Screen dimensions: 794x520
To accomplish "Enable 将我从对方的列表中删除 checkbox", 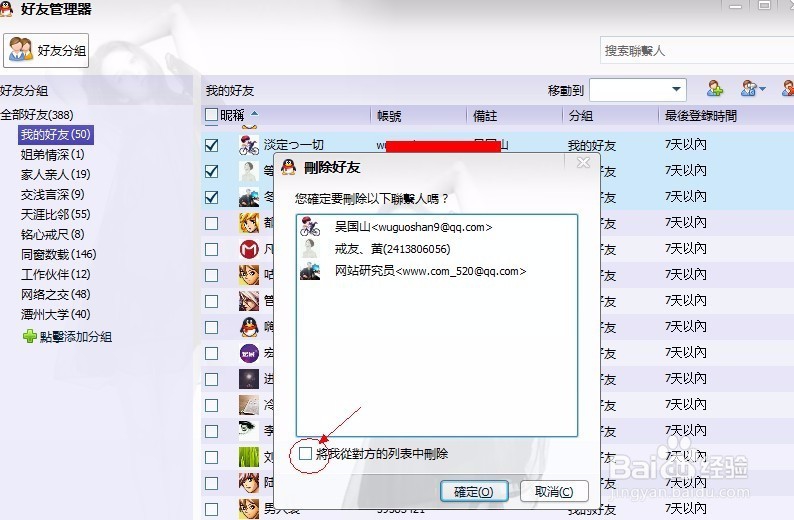I will (305, 453).
